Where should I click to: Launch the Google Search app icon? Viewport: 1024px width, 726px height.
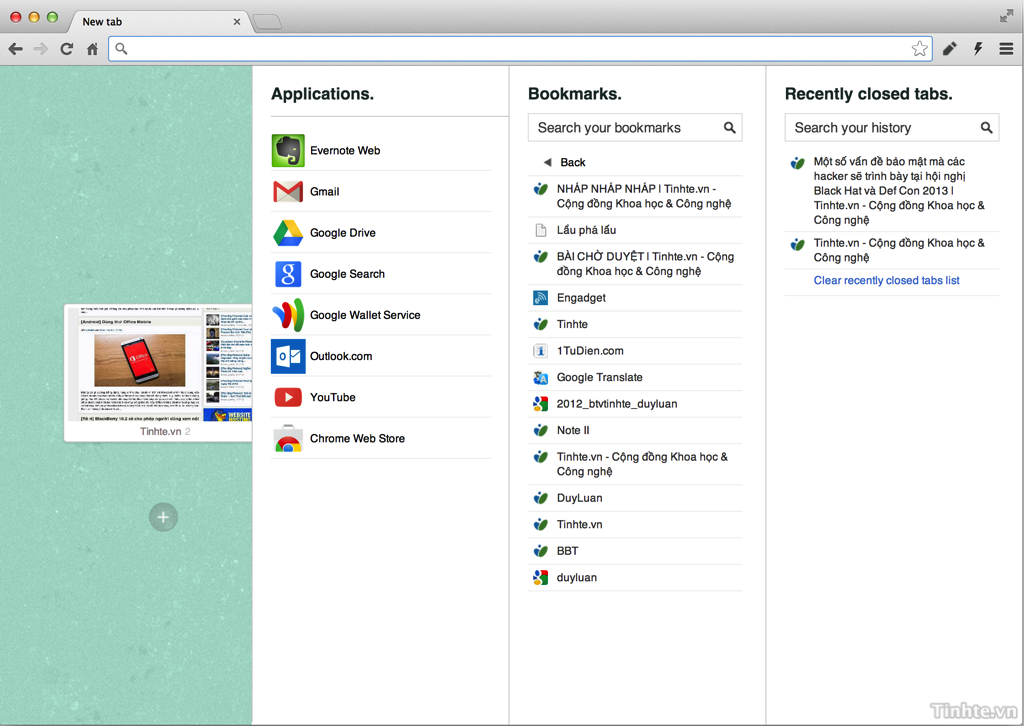[288, 274]
